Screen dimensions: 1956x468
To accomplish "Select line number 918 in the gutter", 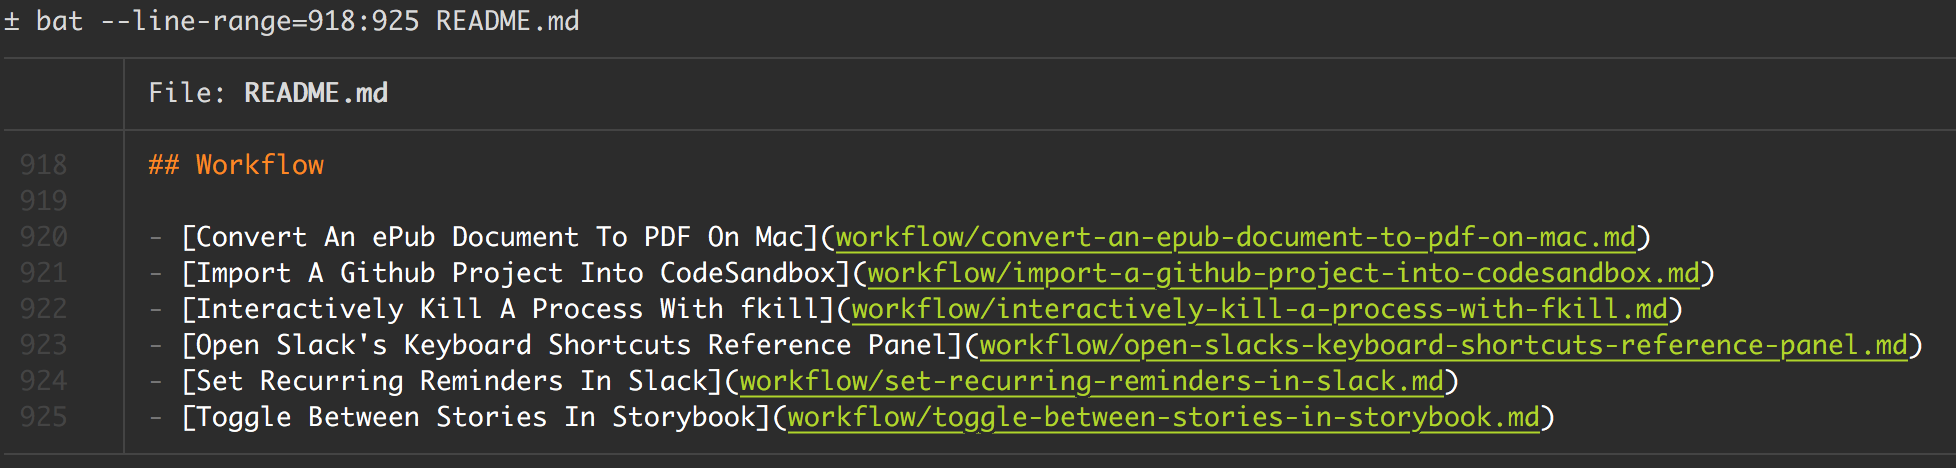I will (x=44, y=165).
